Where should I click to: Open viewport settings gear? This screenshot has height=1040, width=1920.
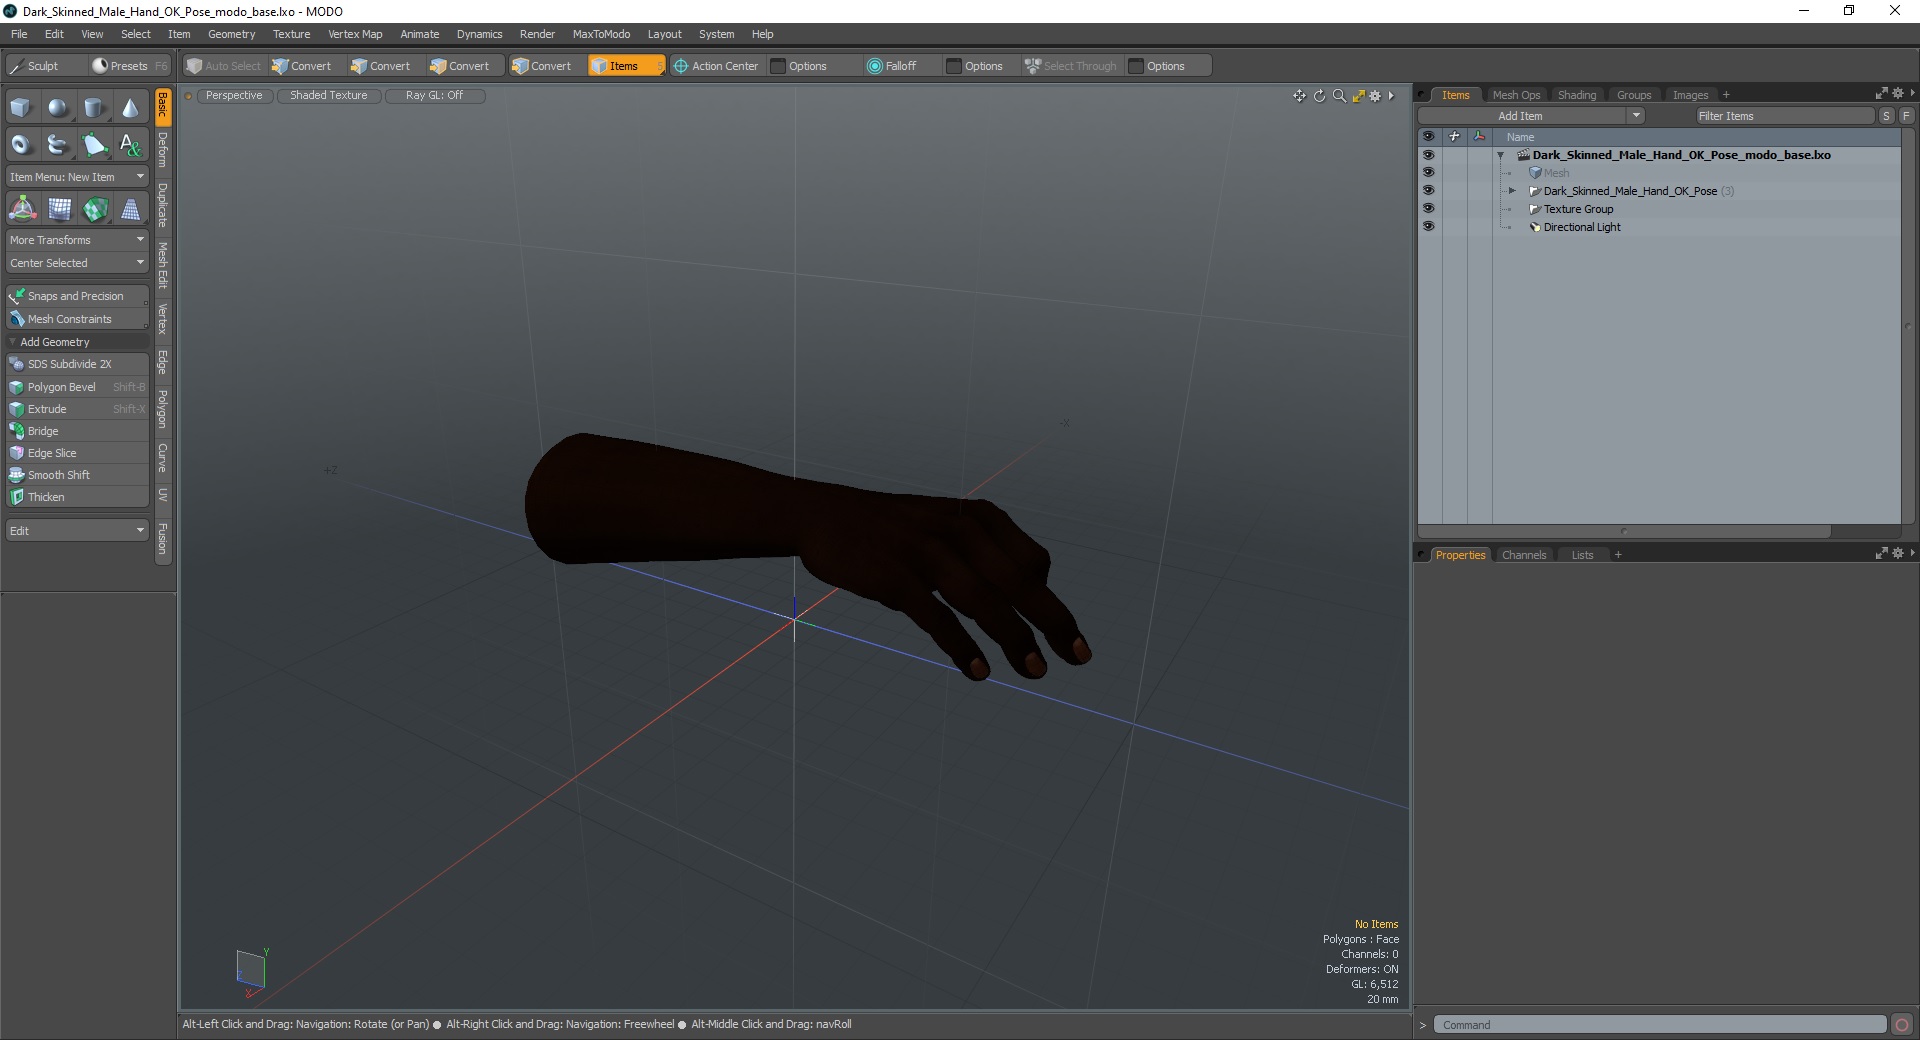[x=1375, y=96]
